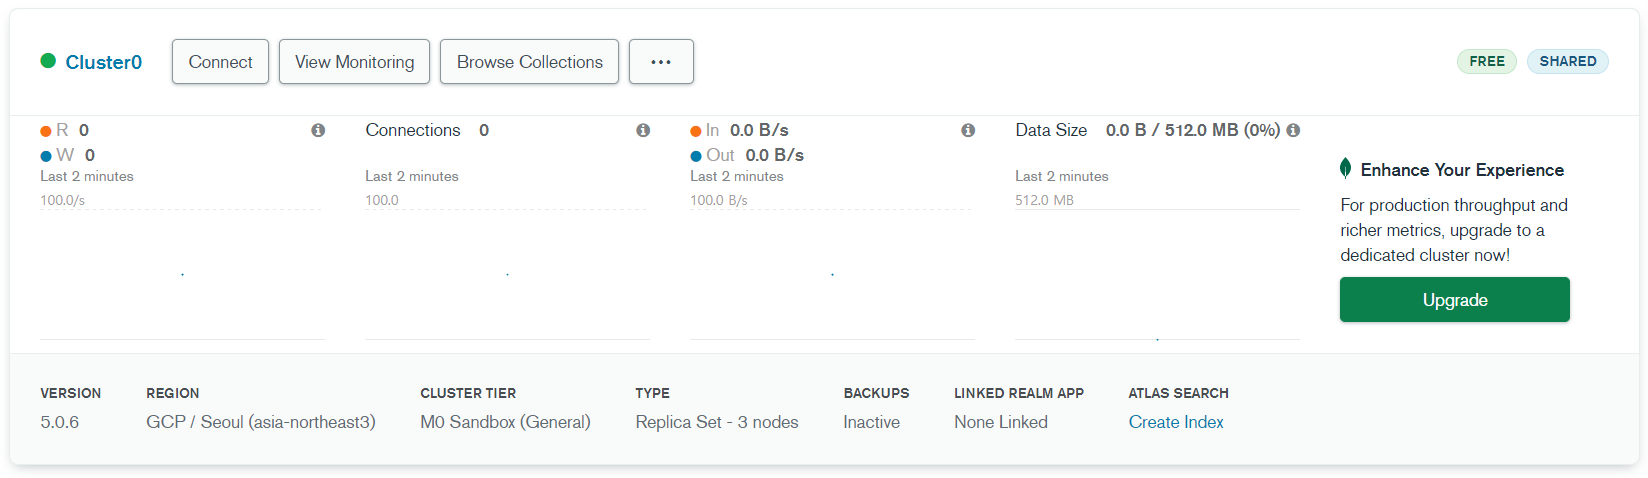Click the Inactive backups status

pos(871,422)
